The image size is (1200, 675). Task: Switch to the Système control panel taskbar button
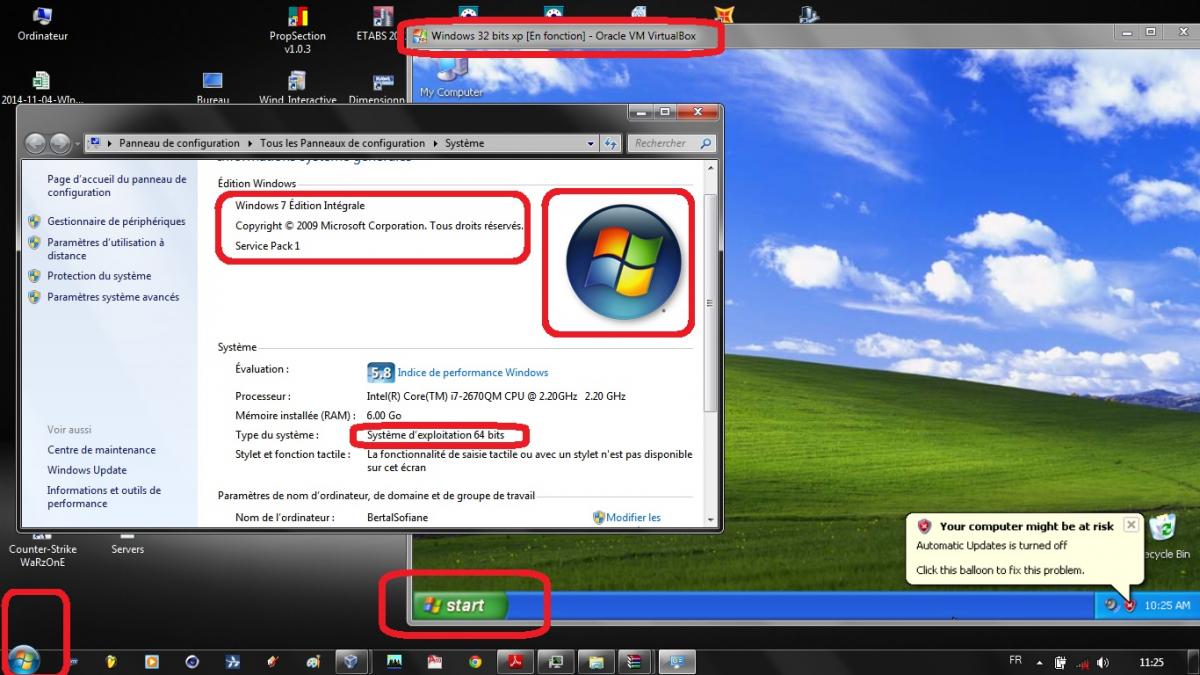(x=677, y=661)
